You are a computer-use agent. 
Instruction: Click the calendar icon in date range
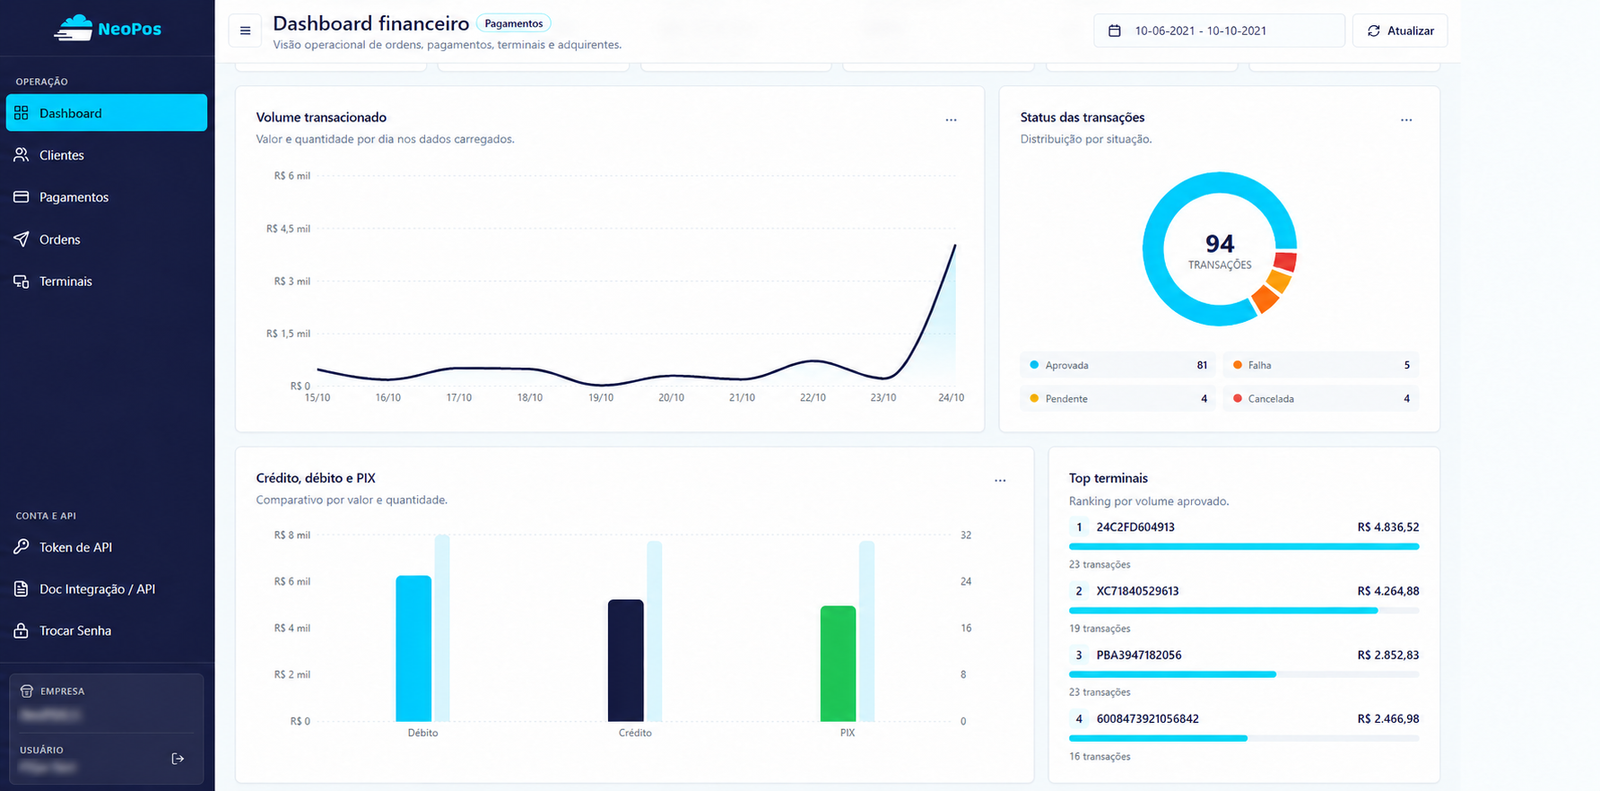pos(1115,31)
